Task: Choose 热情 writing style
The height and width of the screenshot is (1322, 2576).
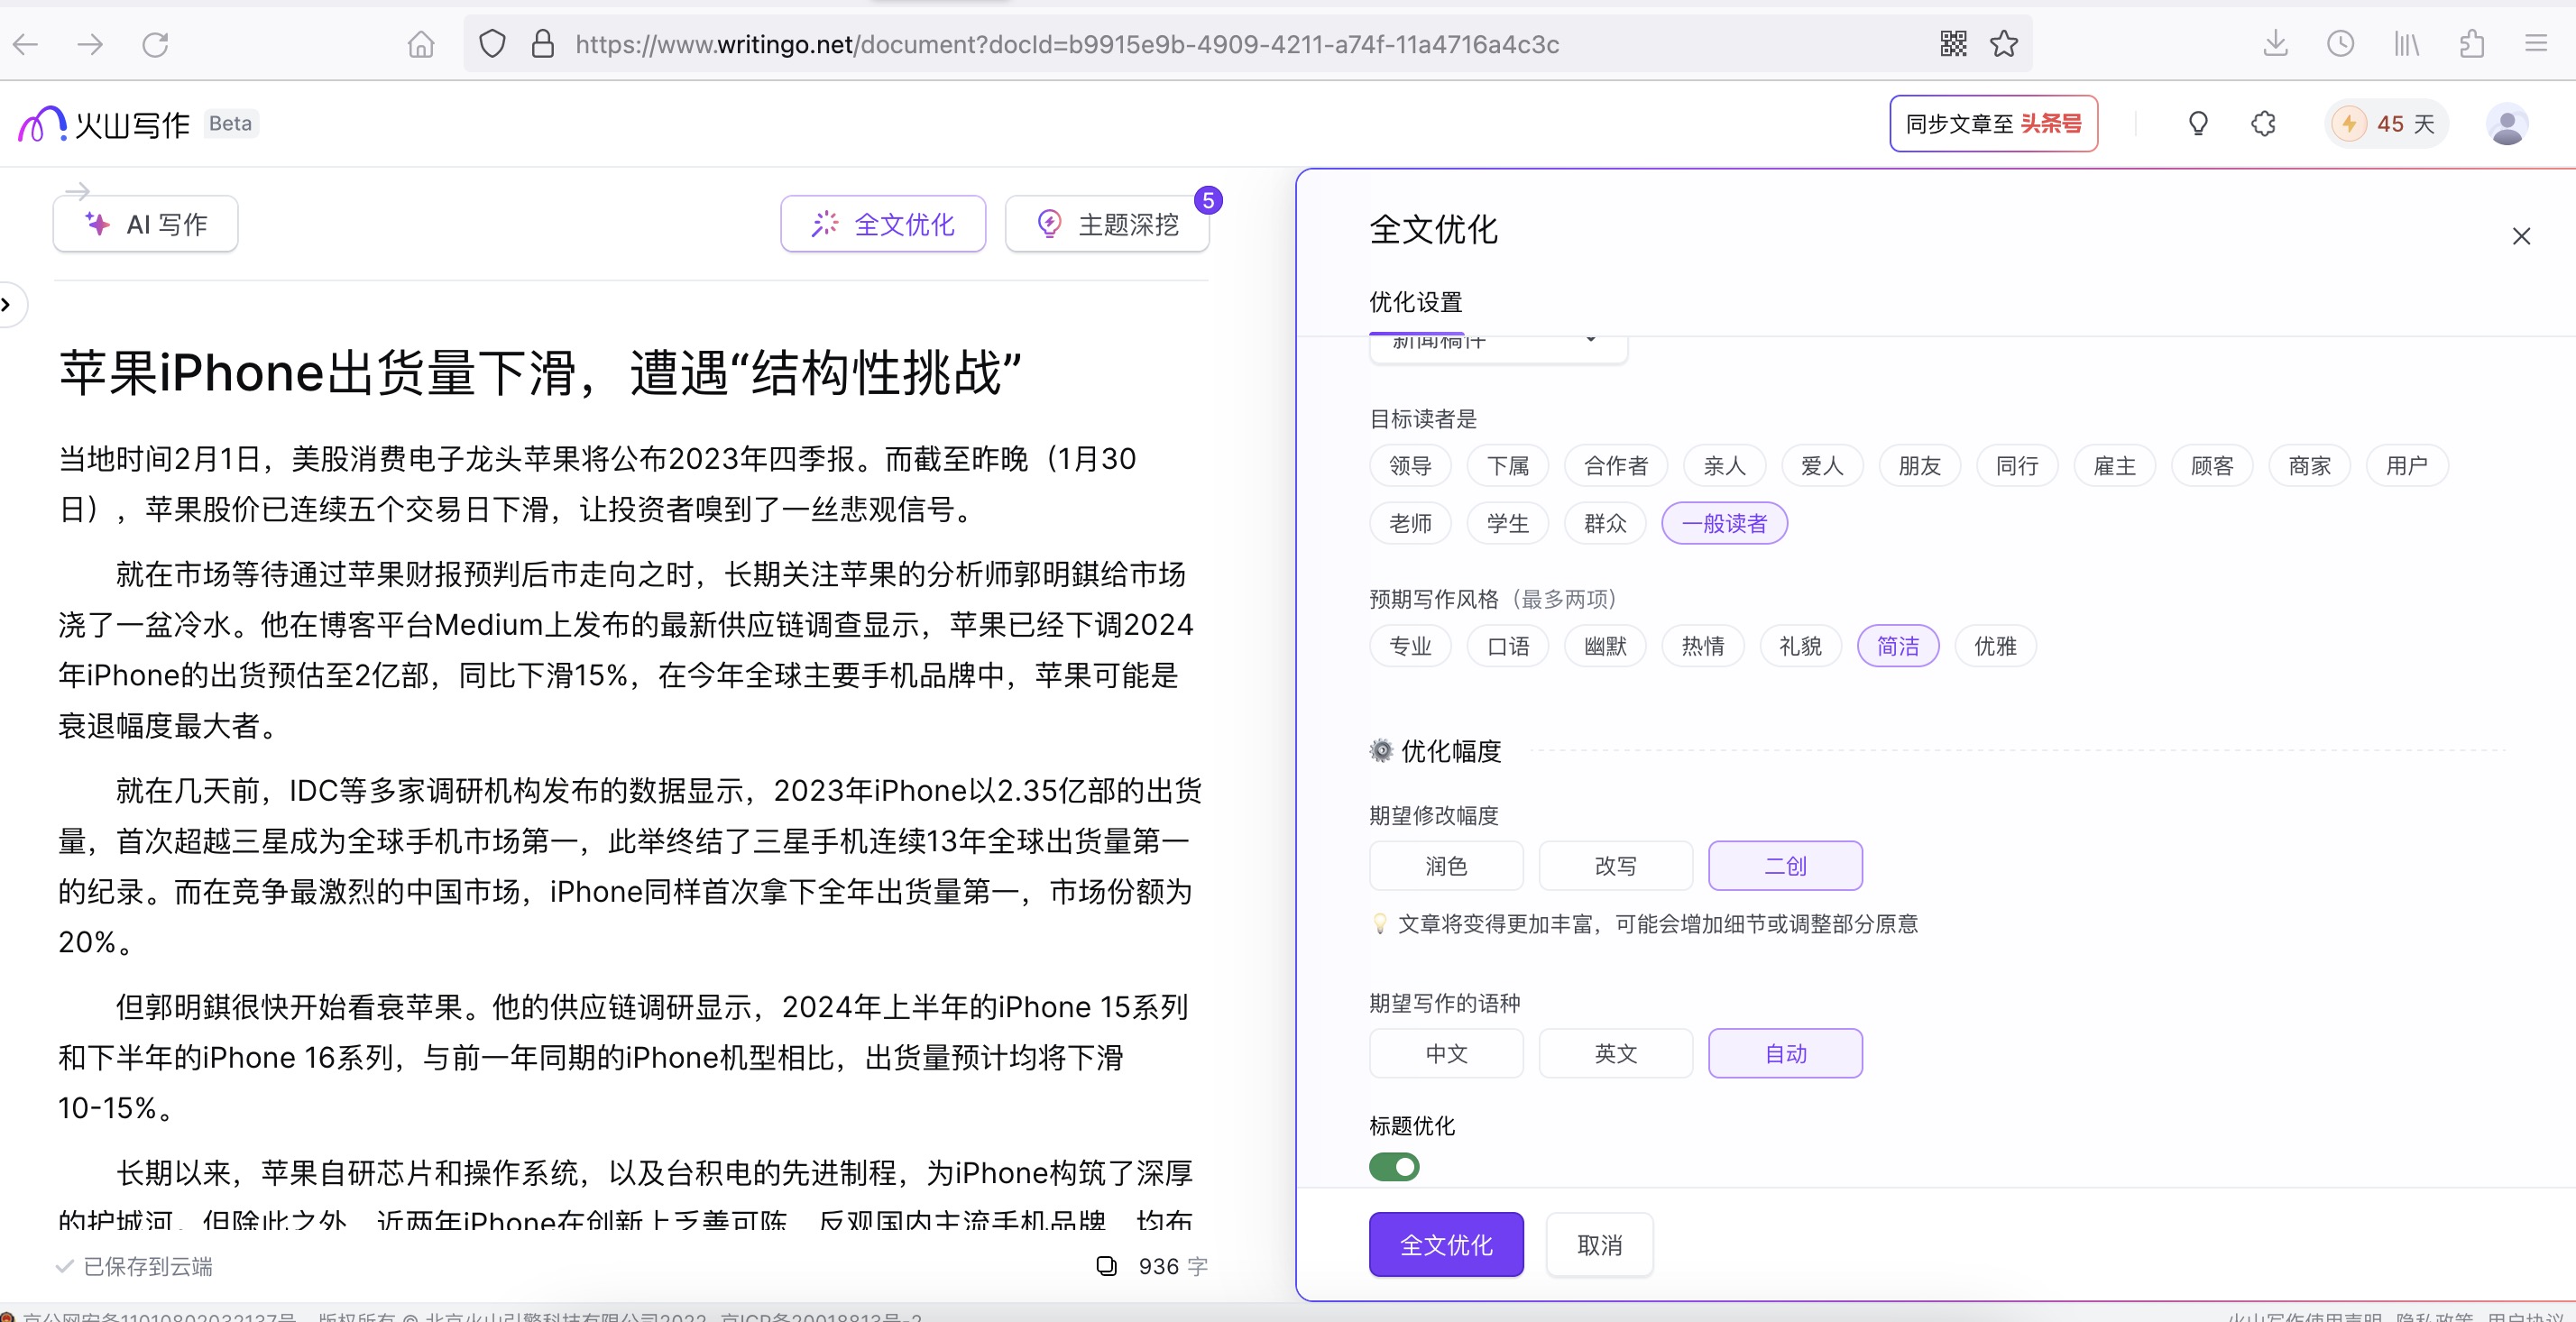Action: coord(1702,646)
